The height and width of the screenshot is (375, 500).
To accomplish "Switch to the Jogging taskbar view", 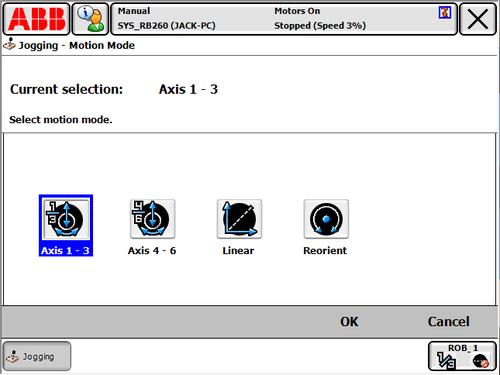I will coord(37,356).
